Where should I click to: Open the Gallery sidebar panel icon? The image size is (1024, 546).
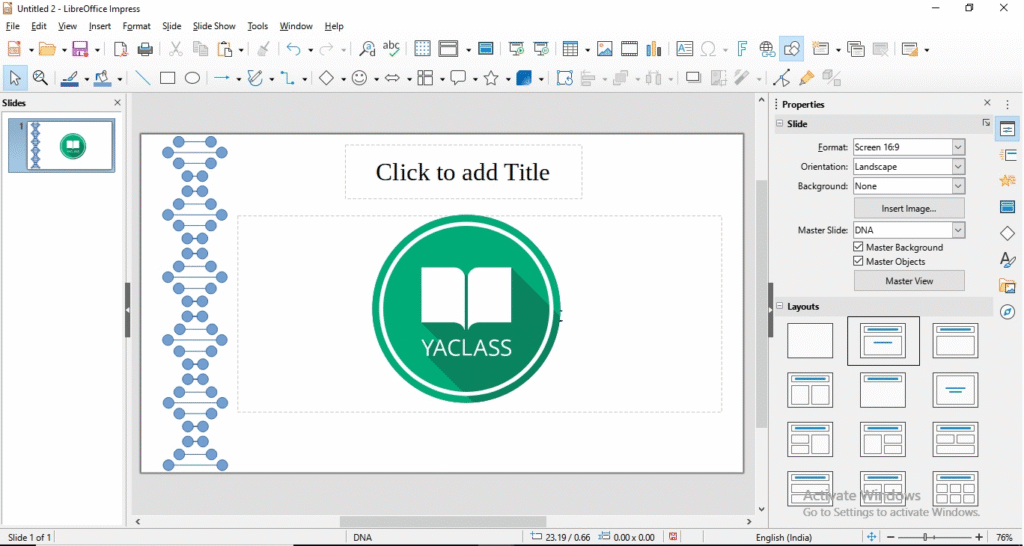pos(1008,287)
